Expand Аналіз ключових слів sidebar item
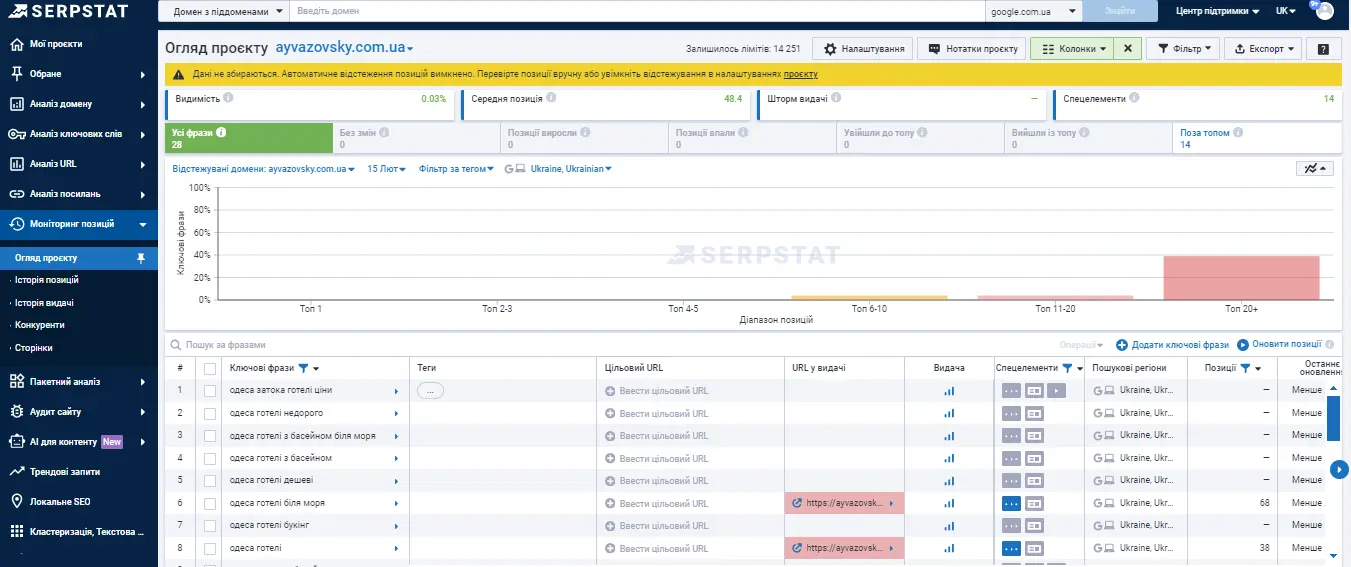The width and height of the screenshot is (1351, 567). tap(79, 134)
